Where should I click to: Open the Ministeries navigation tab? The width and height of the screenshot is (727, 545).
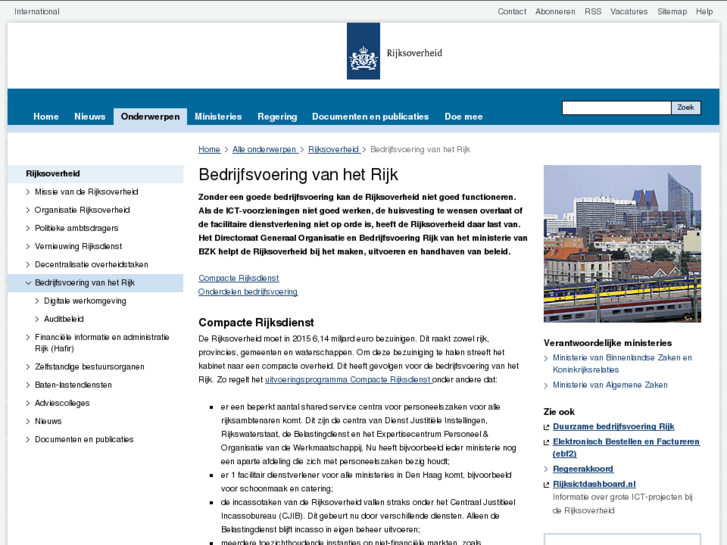218,116
